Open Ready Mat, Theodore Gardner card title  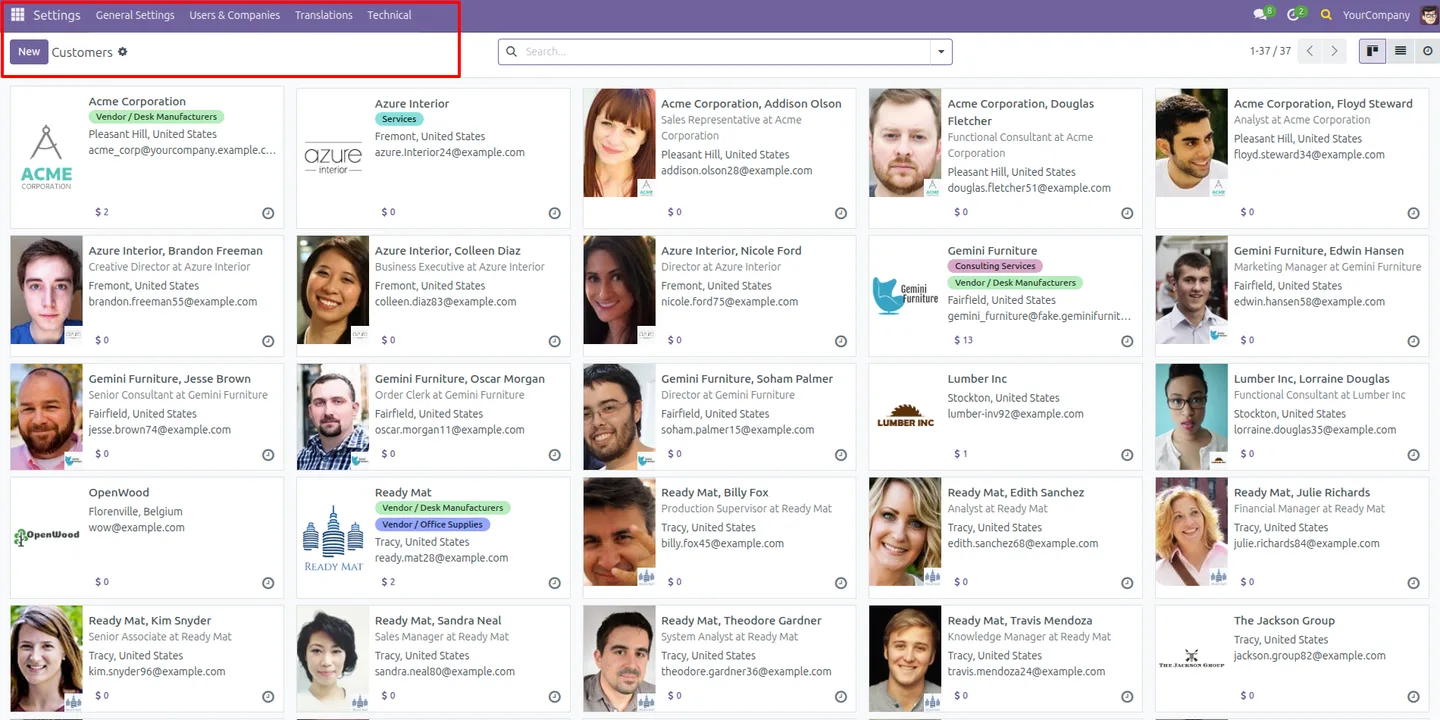coord(741,621)
